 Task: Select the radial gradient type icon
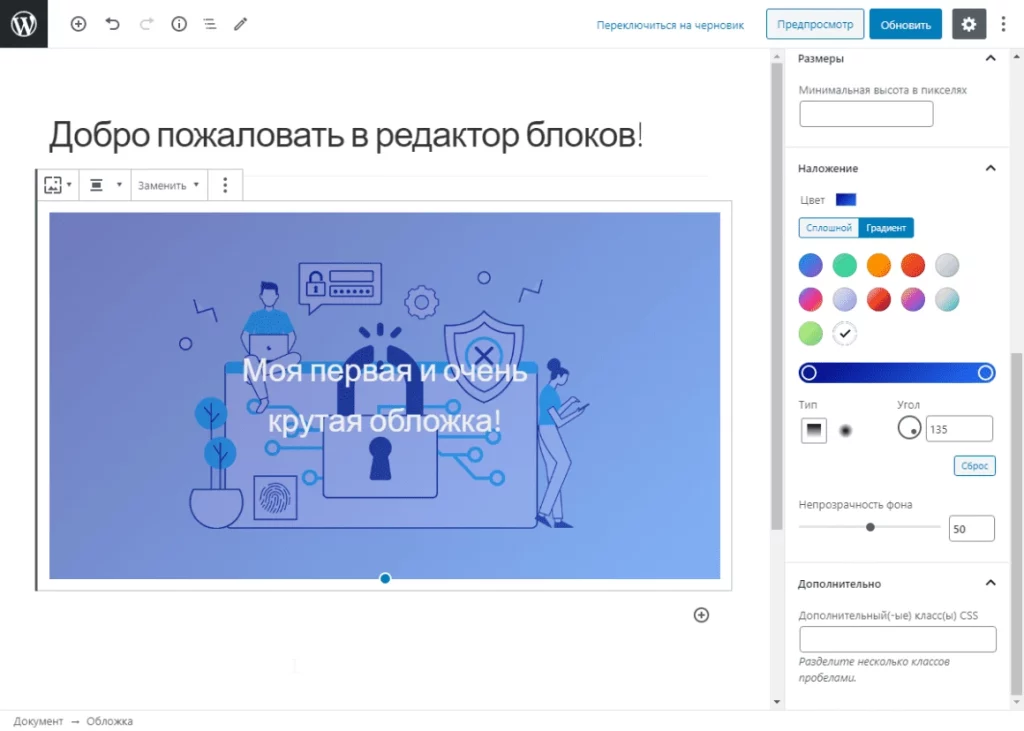[845, 430]
